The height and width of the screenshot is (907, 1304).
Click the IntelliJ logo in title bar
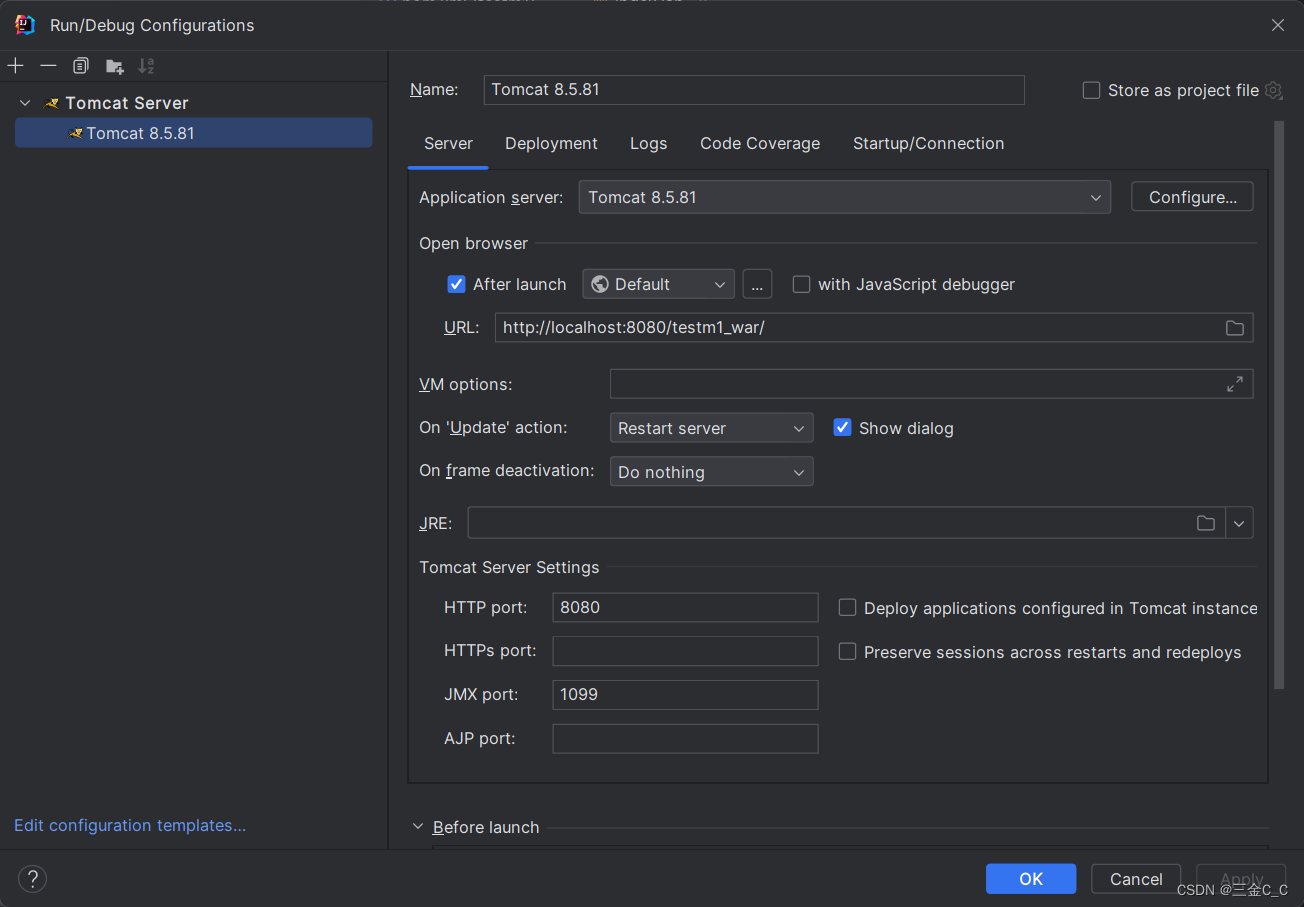point(25,25)
